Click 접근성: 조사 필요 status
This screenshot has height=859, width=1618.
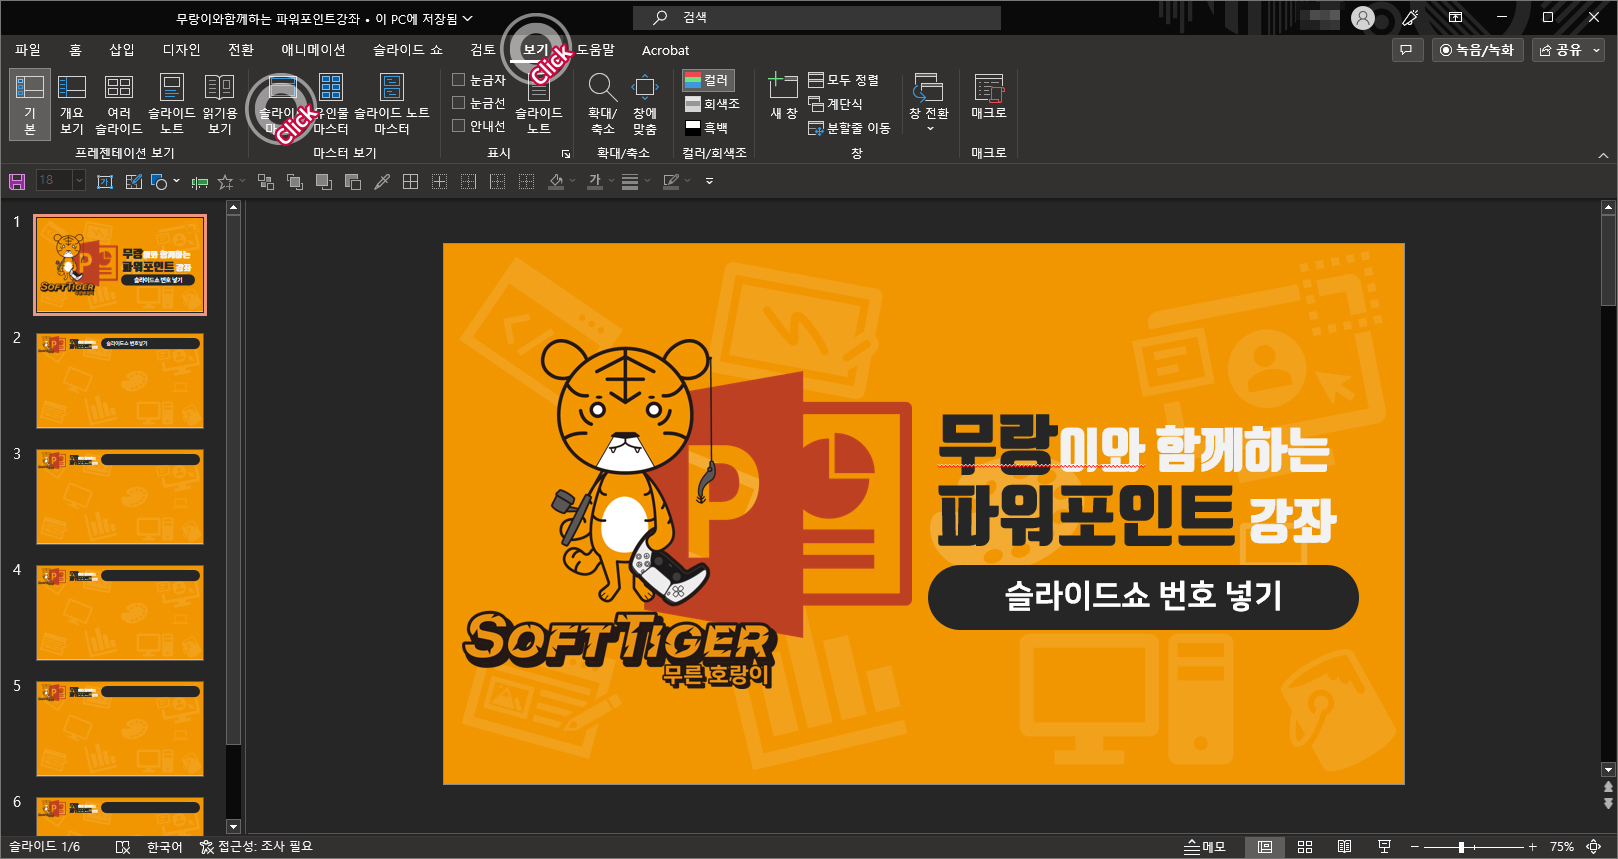[256, 847]
